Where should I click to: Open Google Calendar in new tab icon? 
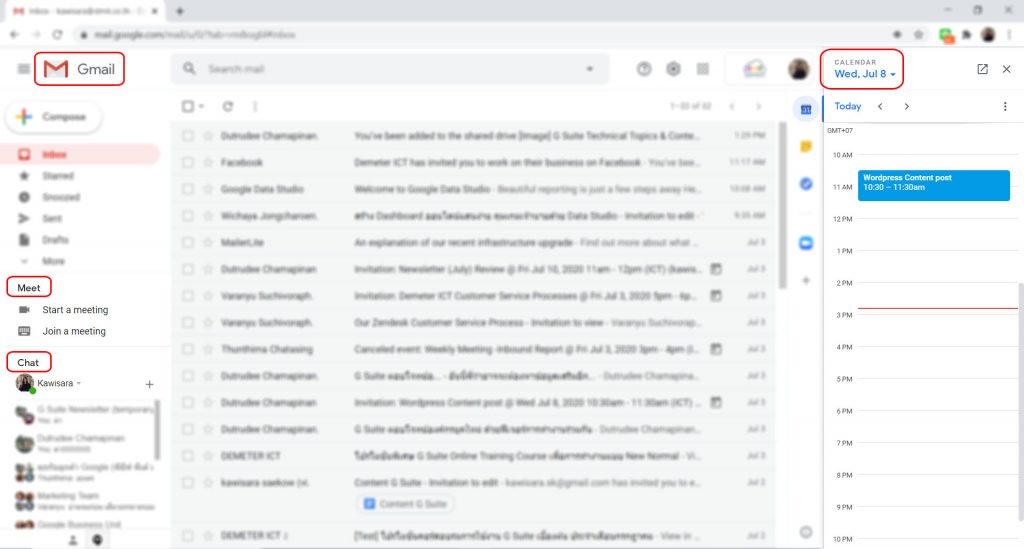coord(982,69)
